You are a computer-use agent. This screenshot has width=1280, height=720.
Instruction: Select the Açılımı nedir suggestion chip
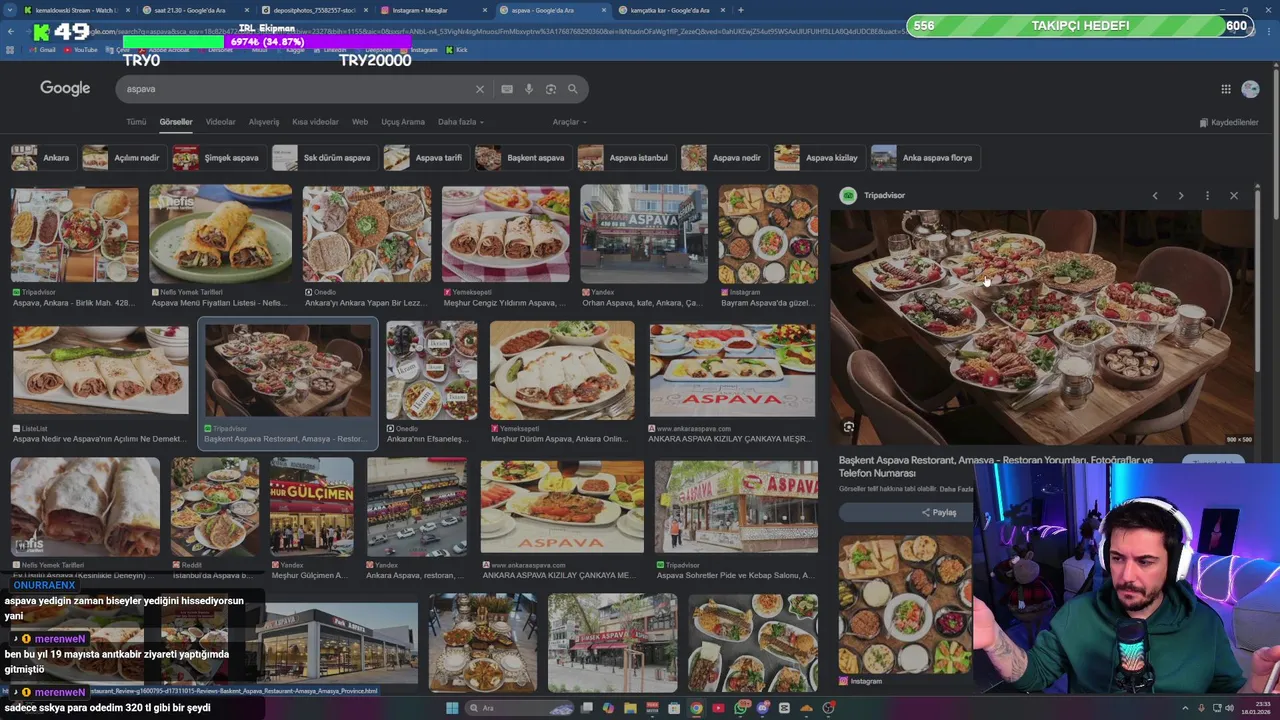pos(122,158)
